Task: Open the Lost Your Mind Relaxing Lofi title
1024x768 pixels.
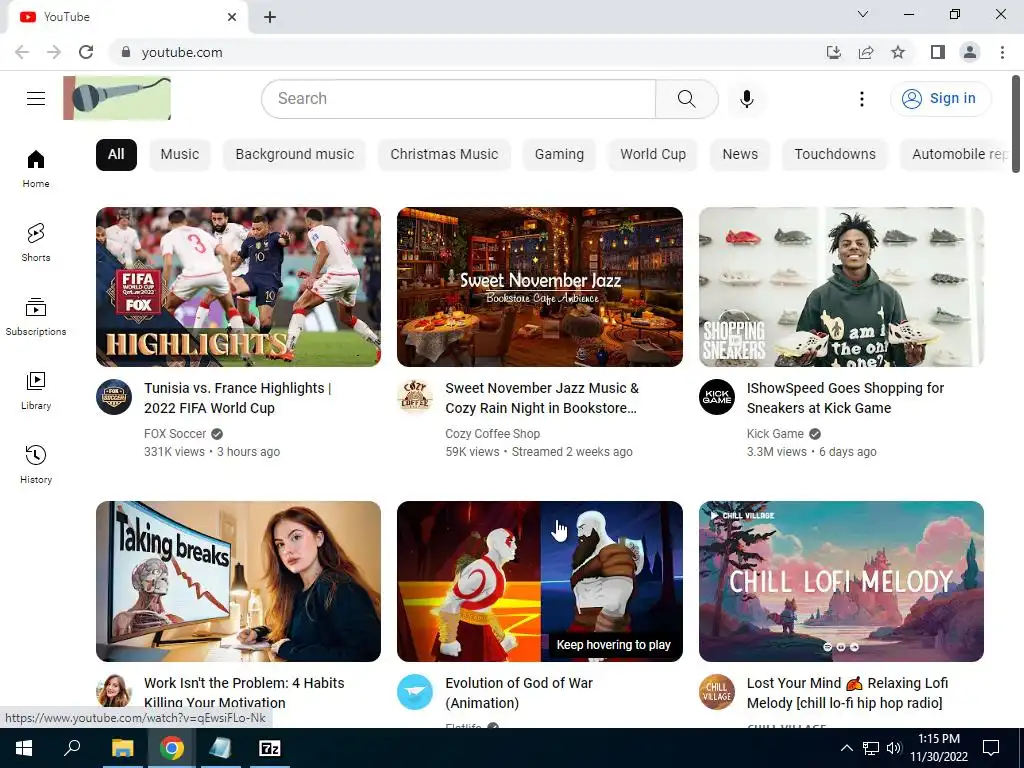Action: 847,693
